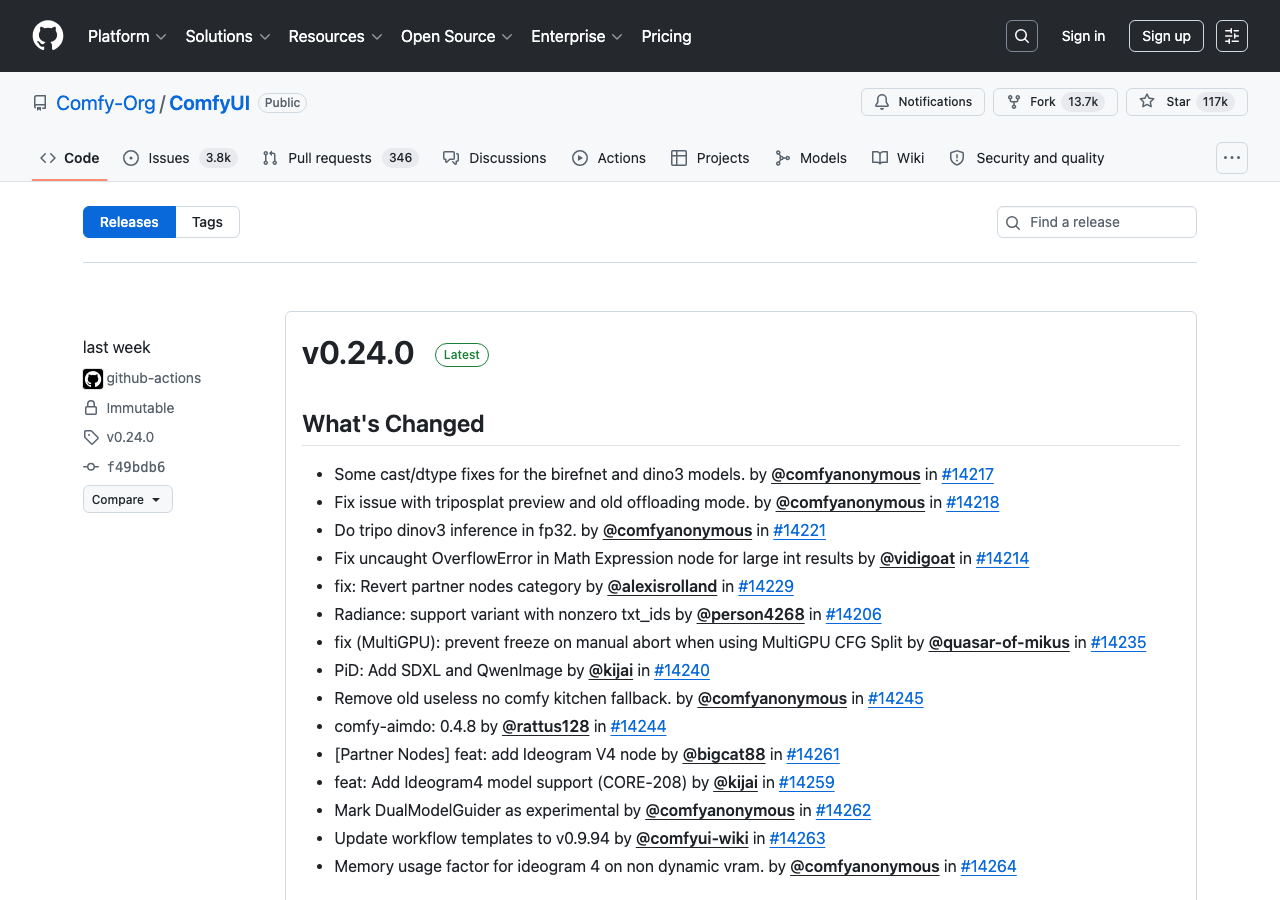Screen dimensions: 1280x900
Task: Open the Pull requests tab
Action: click(x=340, y=158)
